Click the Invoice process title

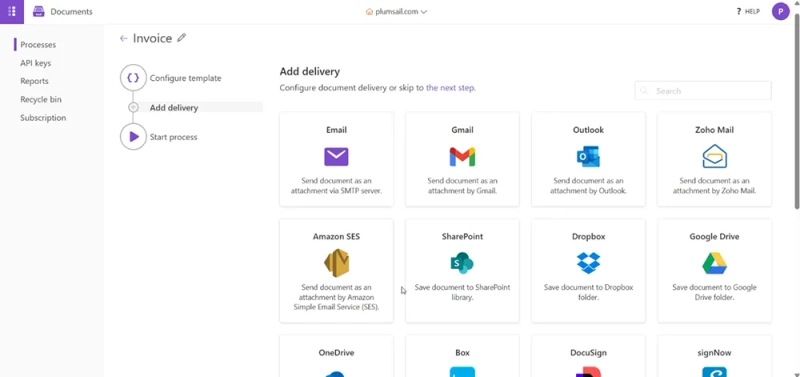click(x=153, y=38)
